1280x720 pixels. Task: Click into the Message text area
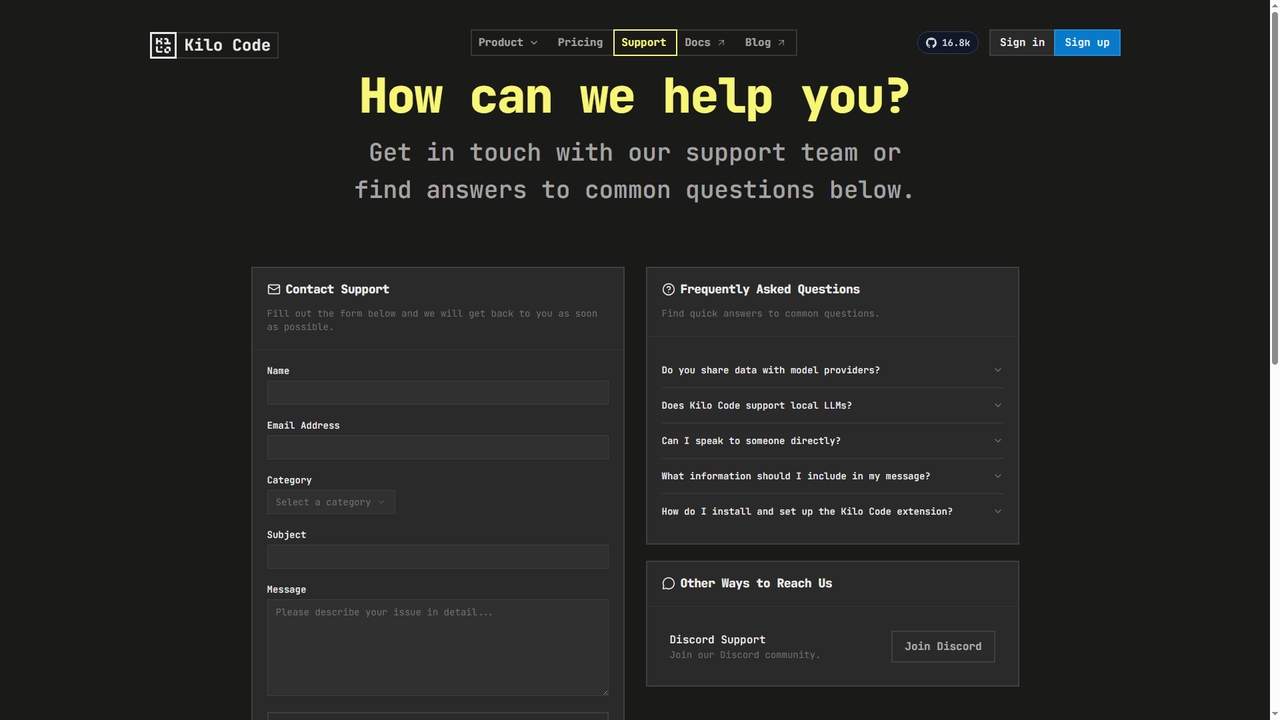(x=437, y=648)
